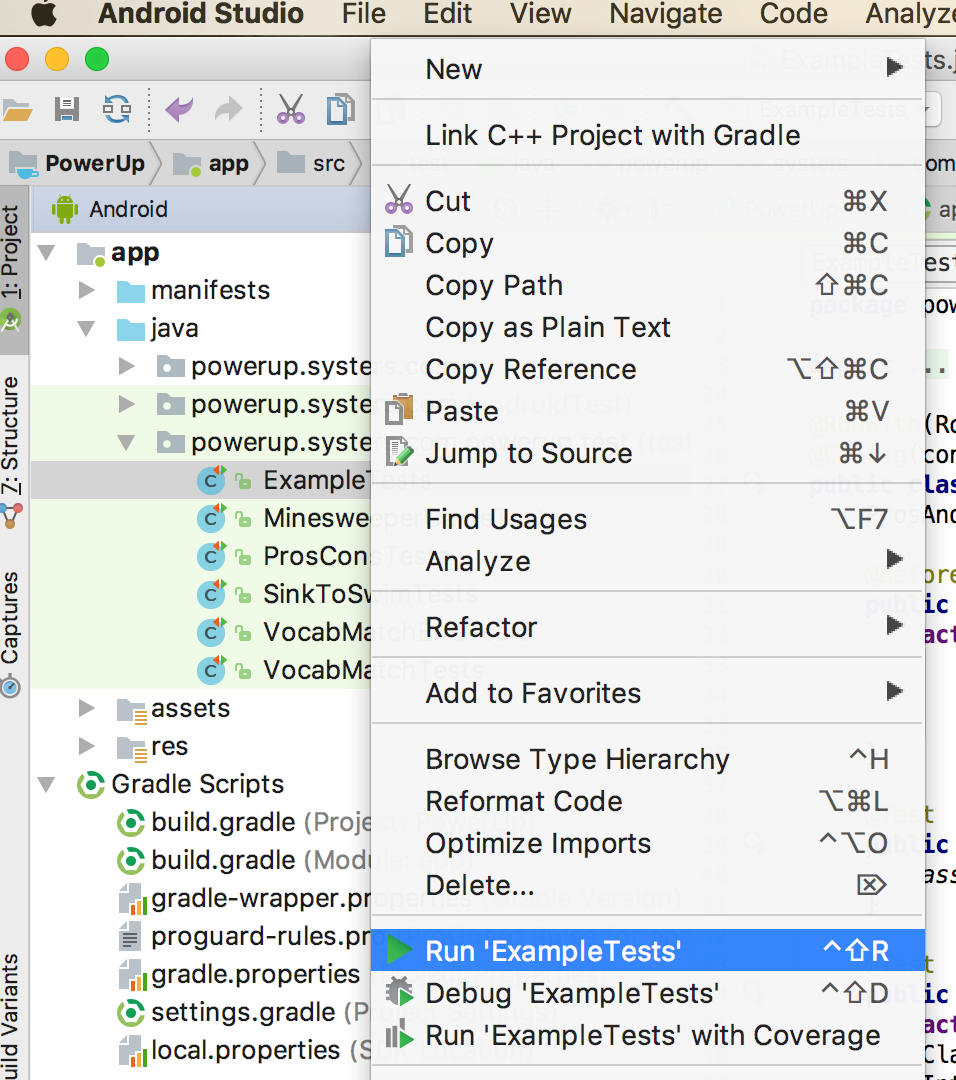Click the Cut scissors icon in toolbar

click(291, 109)
